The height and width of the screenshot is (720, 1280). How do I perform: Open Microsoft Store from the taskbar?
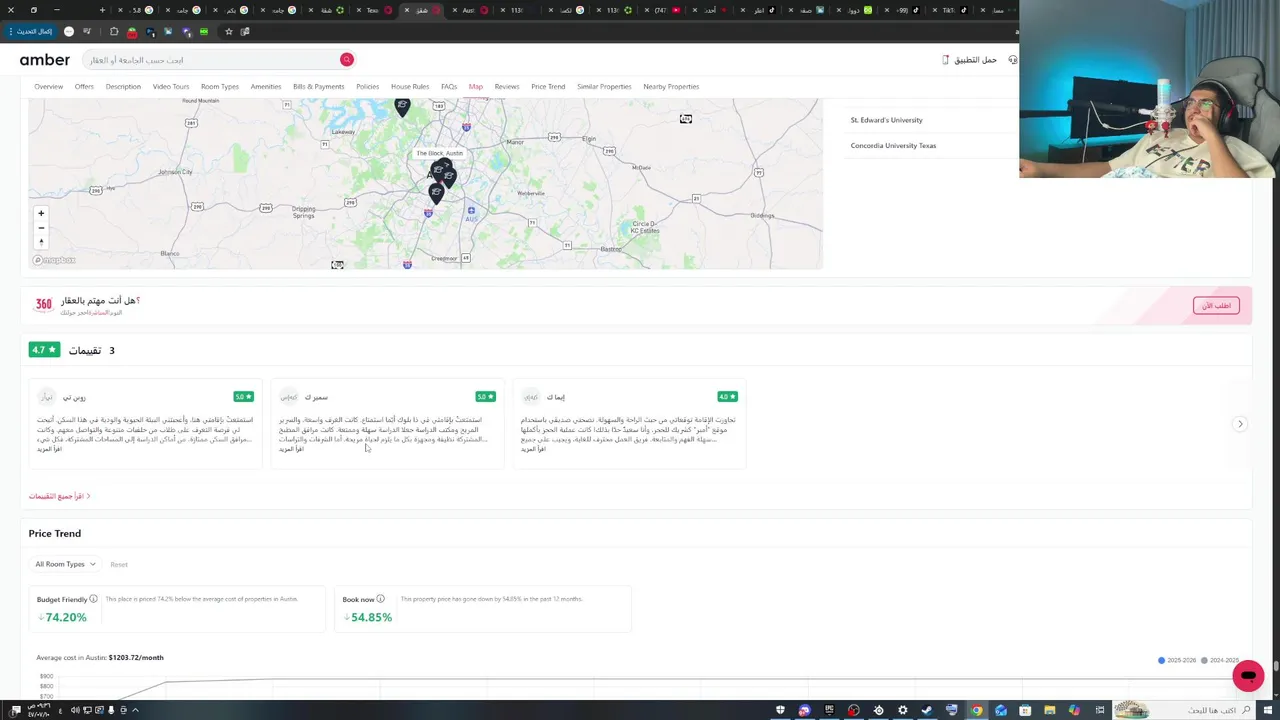(x=1025, y=710)
